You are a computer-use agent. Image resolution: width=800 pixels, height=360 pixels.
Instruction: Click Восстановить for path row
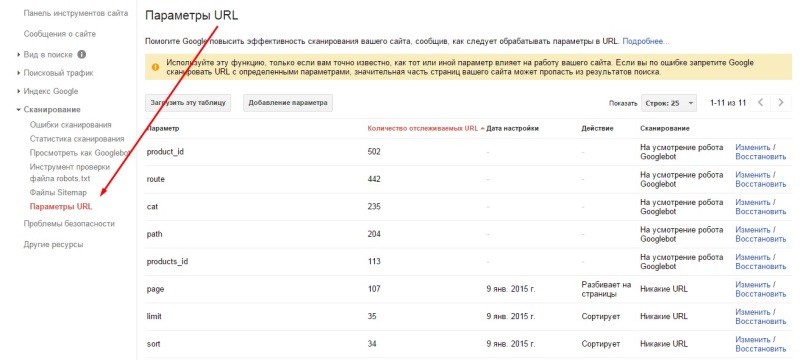[x=761, y=239]
